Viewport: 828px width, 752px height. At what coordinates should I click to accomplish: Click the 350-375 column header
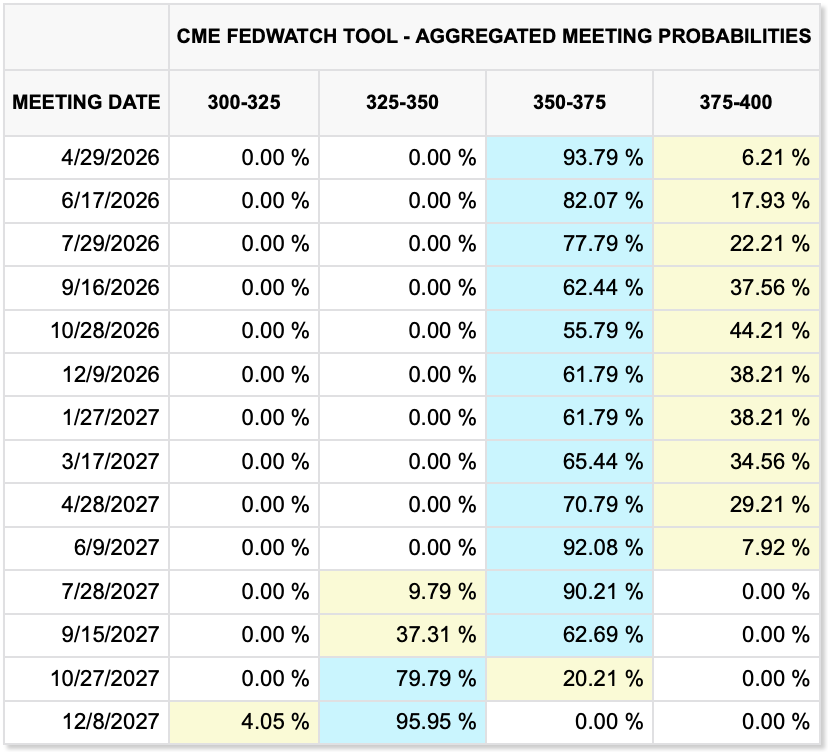(x=569, y=102)
